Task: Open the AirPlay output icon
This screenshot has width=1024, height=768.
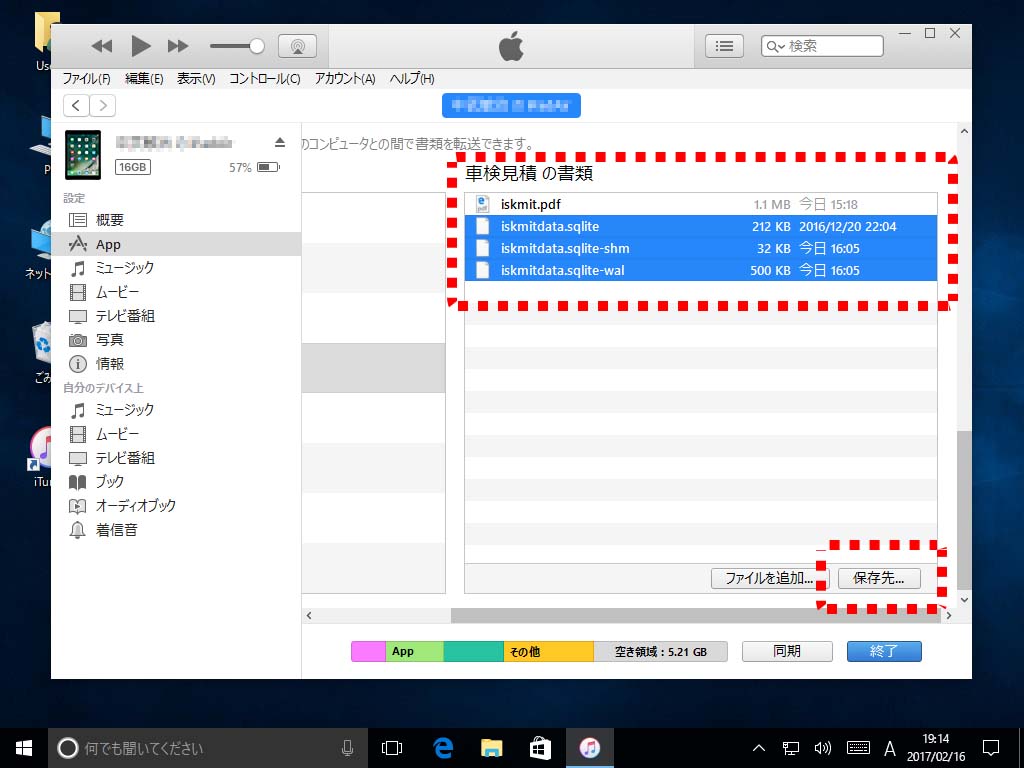Action: [297, 46]
